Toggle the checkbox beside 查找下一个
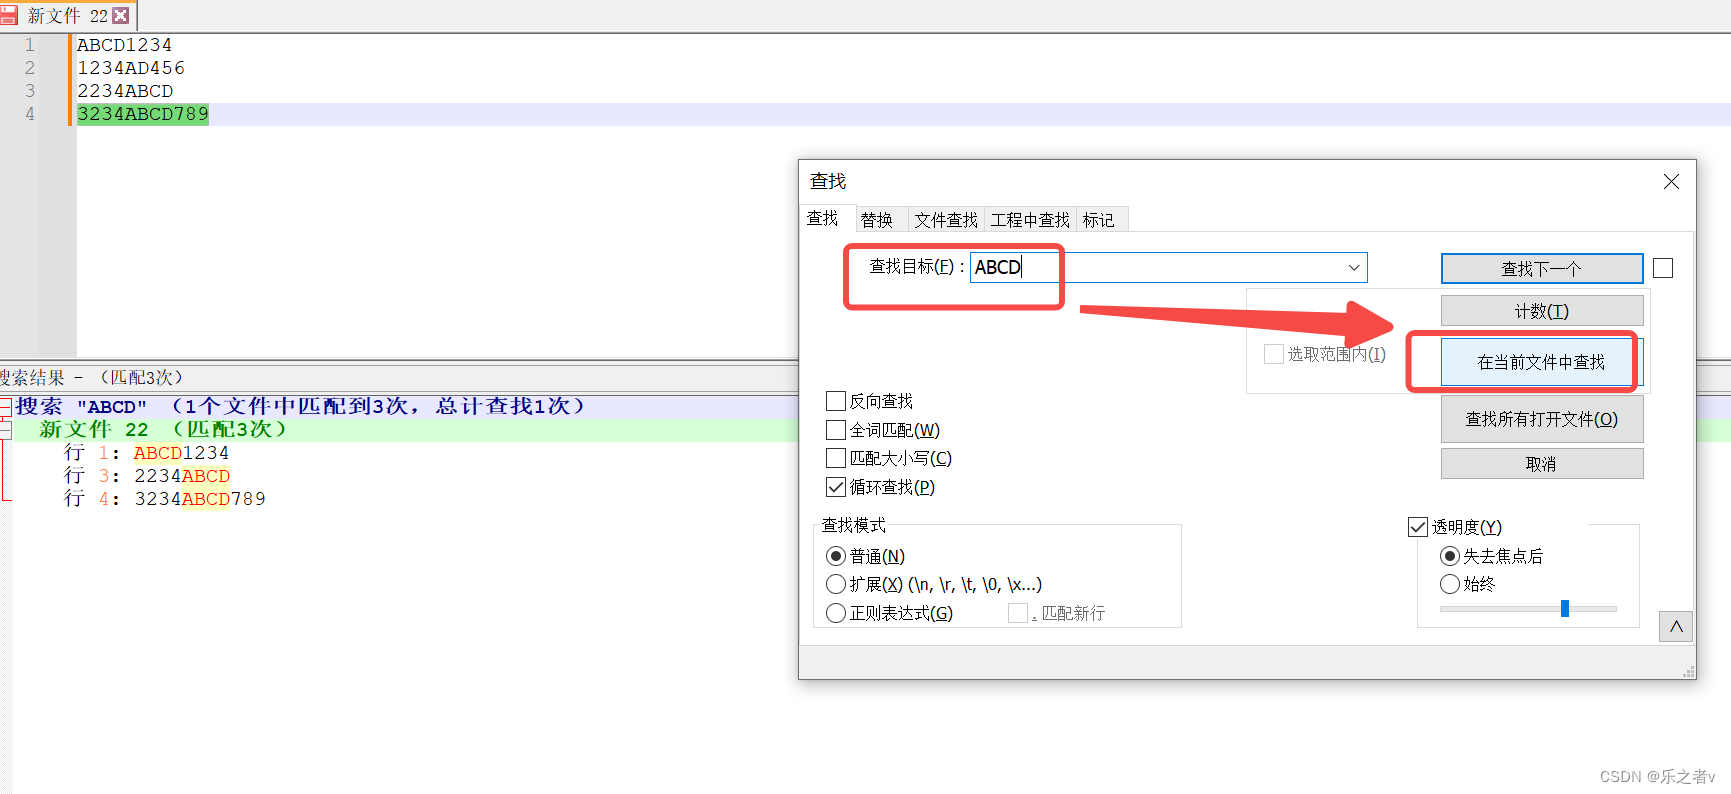 click(x=1663, y=268)
